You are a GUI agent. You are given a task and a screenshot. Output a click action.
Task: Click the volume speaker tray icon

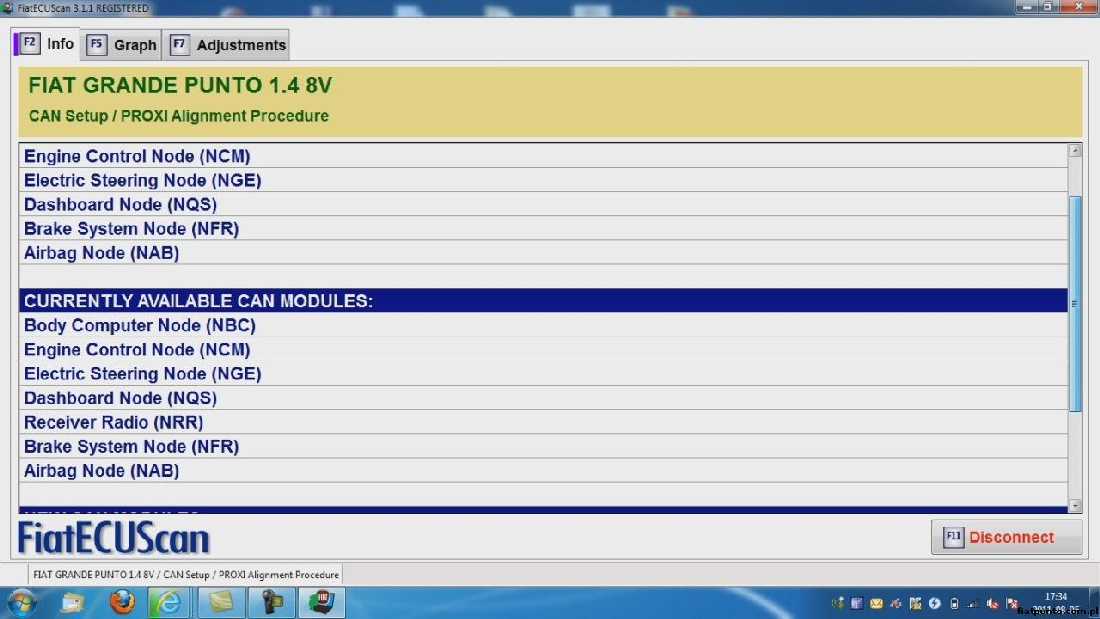point(992,604)
